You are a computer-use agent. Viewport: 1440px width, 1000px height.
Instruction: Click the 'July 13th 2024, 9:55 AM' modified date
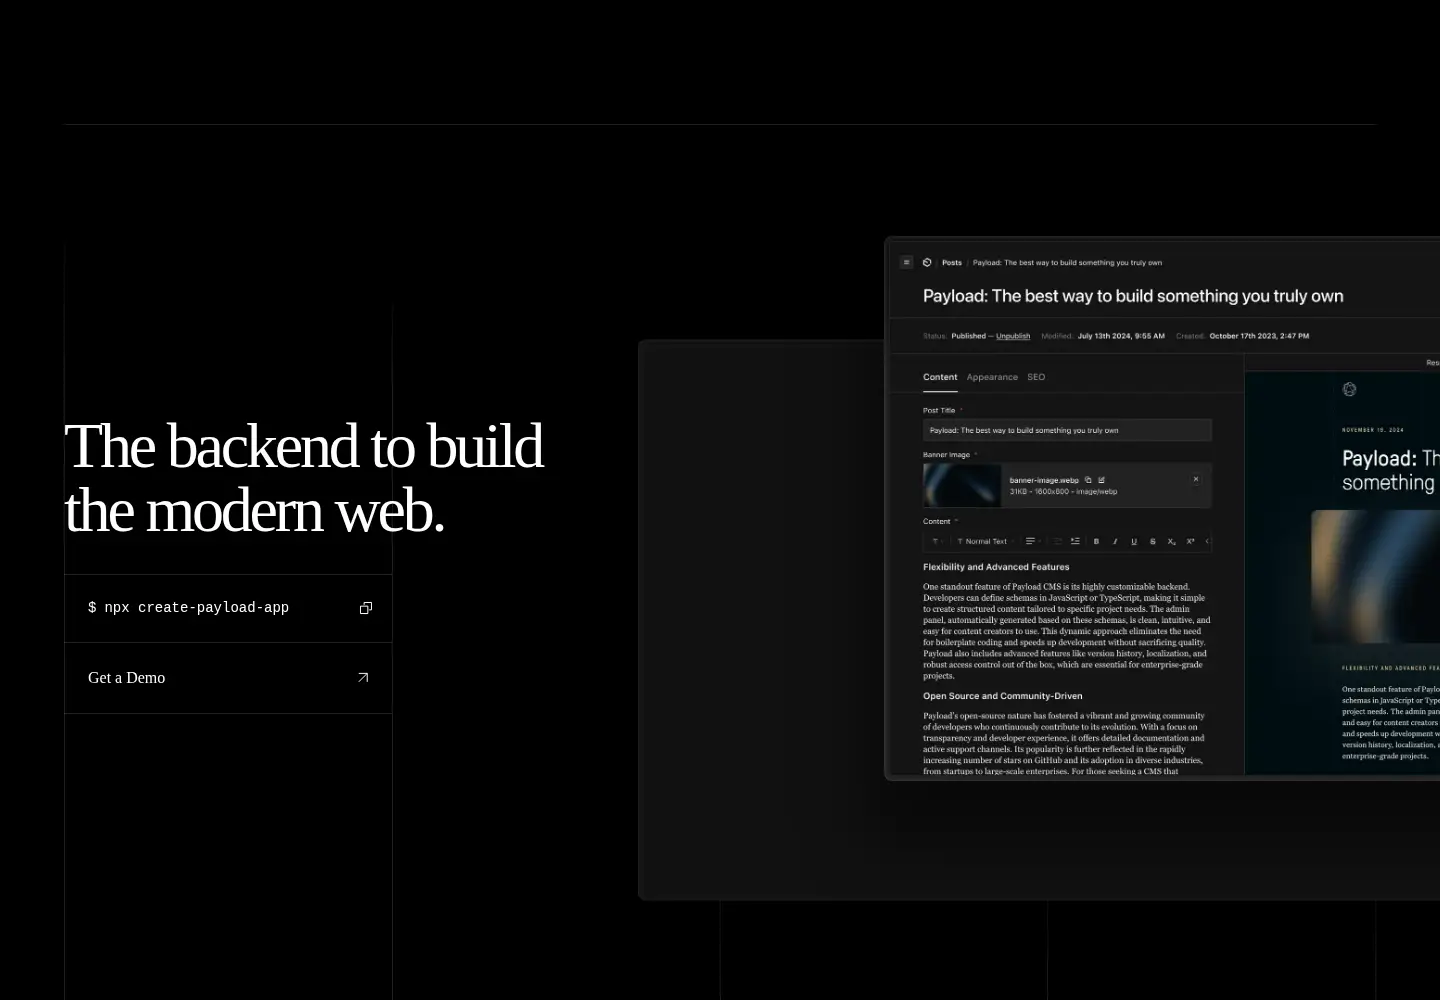point(1121,336)
